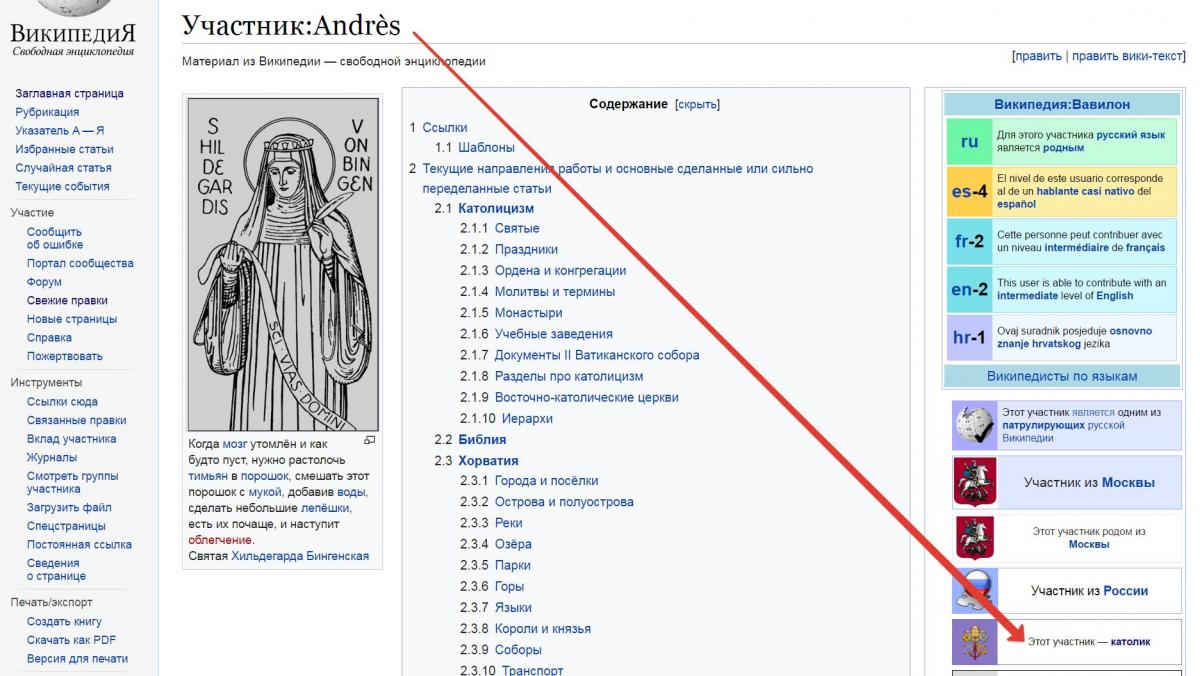Open Портал сообщества

[80, 263]
